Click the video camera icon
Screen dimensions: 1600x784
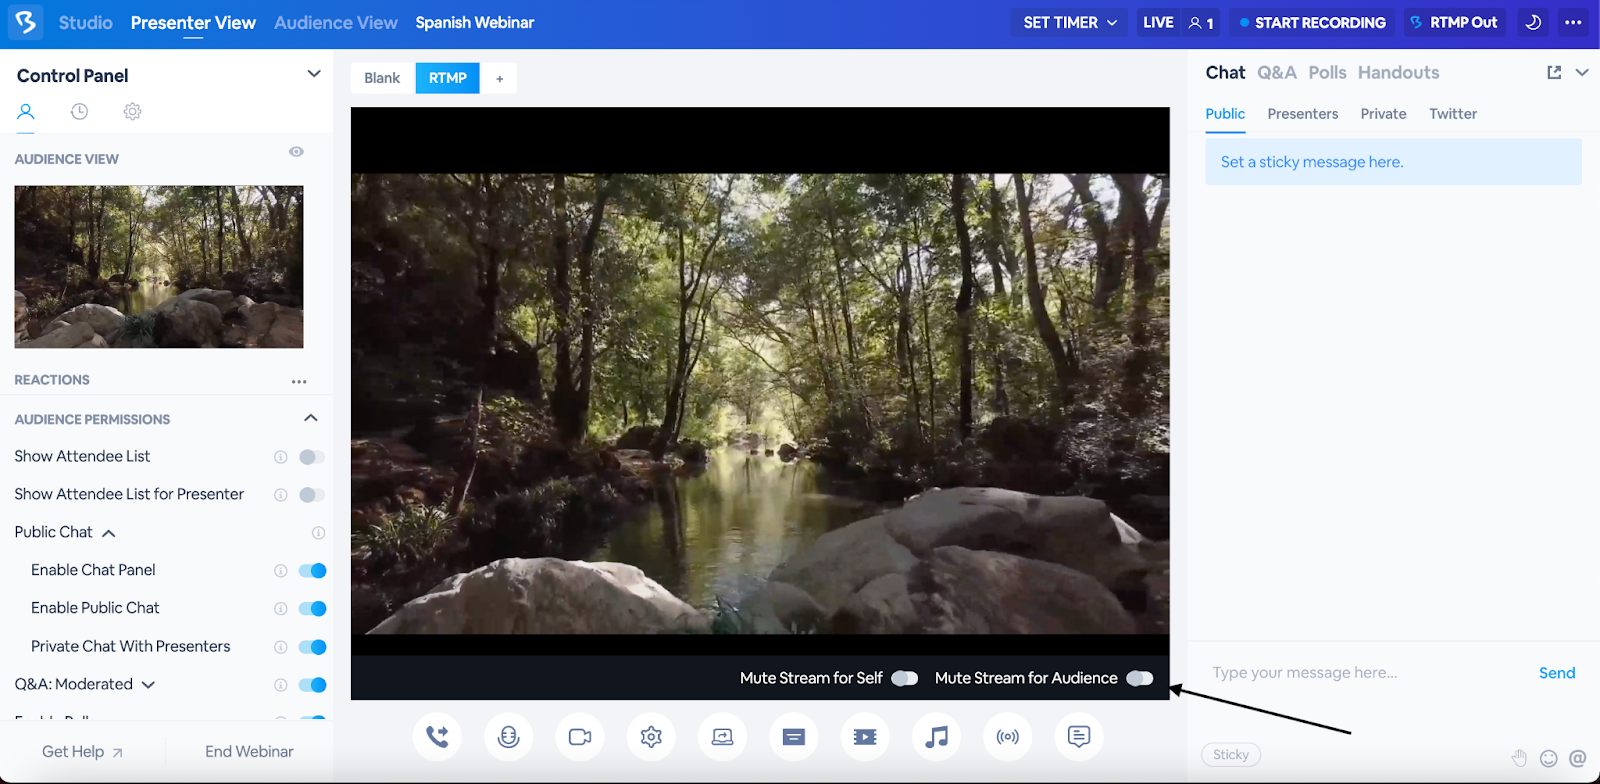580,737
